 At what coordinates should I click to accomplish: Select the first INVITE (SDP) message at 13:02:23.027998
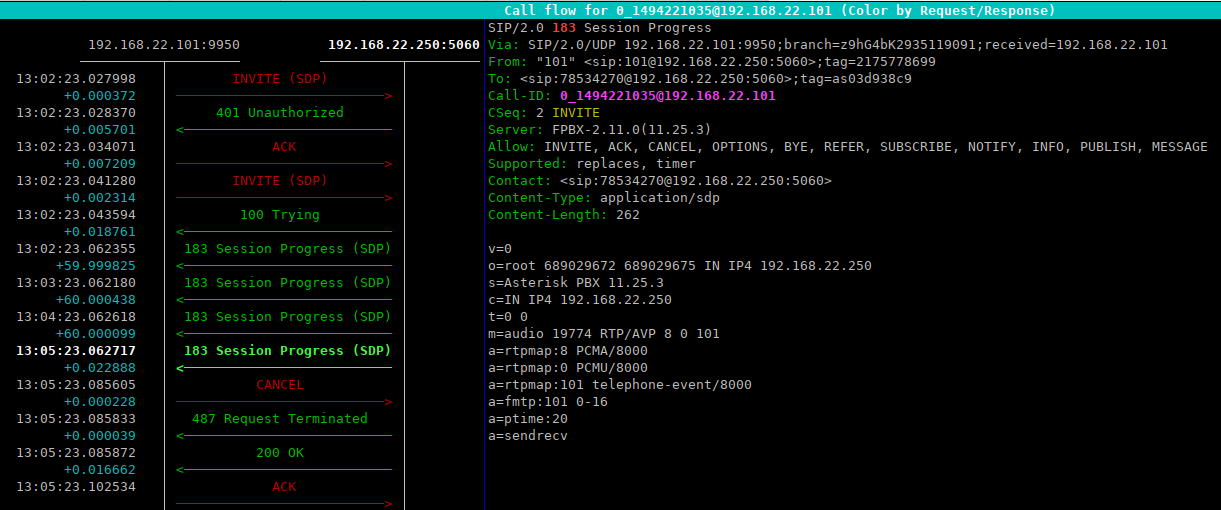point(279,79)
